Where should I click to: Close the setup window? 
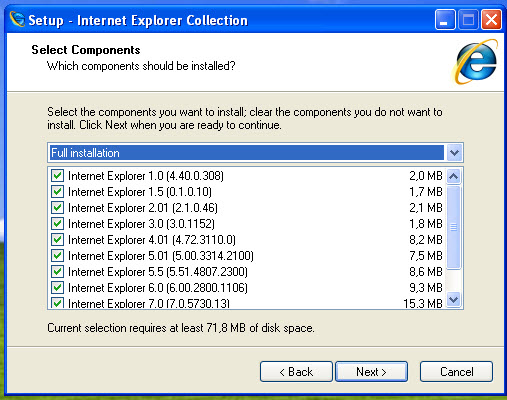pyautogui.click(x=491, y=20)
